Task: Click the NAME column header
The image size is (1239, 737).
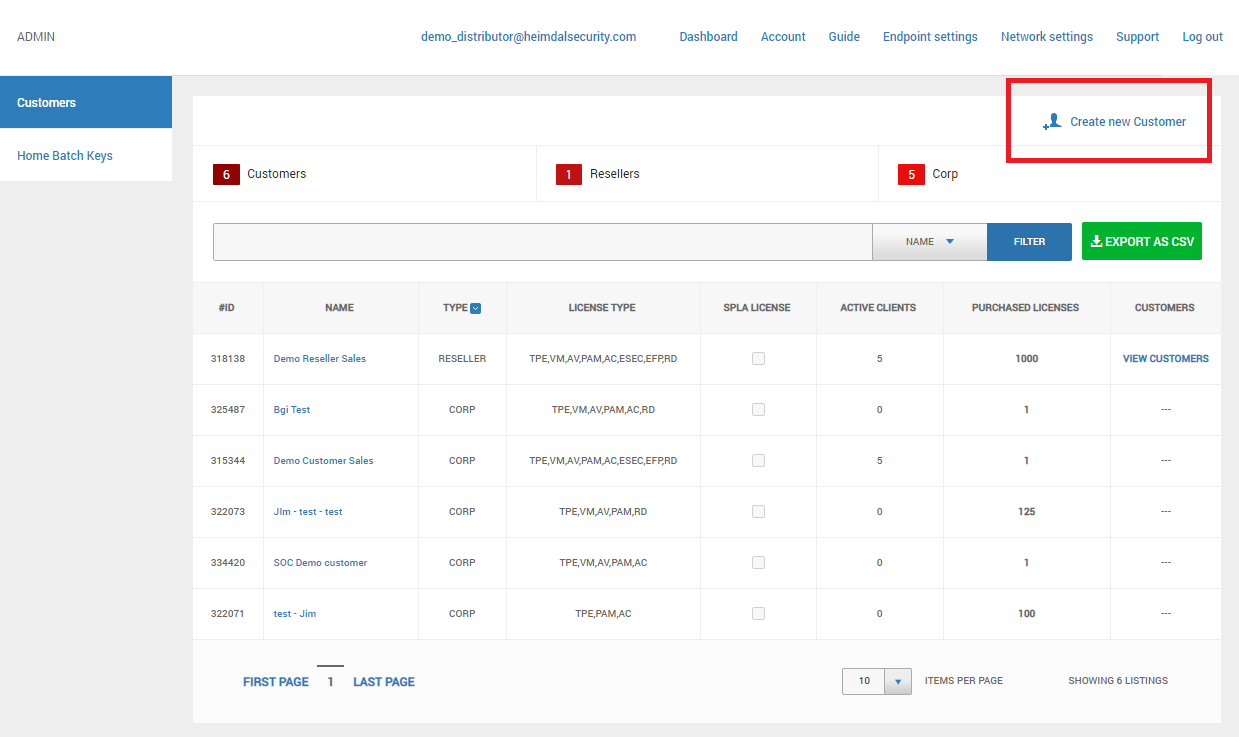Action: click(x=339, y=308)
